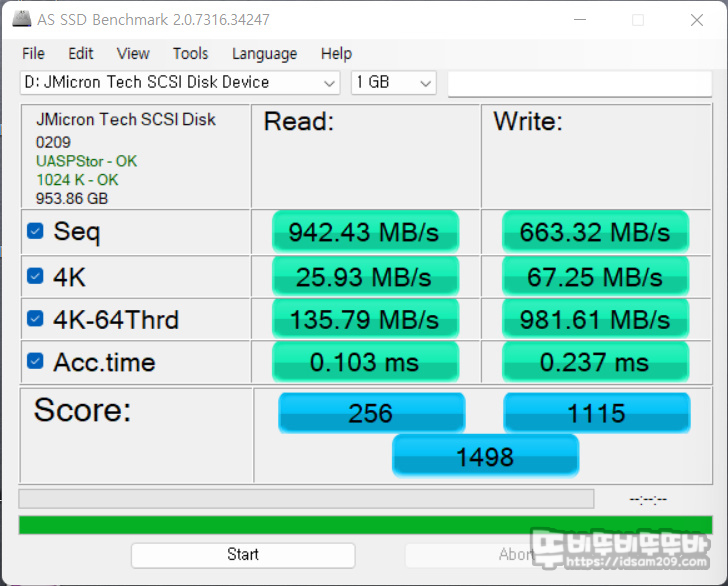The width and height of the screenshot is (728, 586).
Task: Open the Language menu
Action: point(264,53)
